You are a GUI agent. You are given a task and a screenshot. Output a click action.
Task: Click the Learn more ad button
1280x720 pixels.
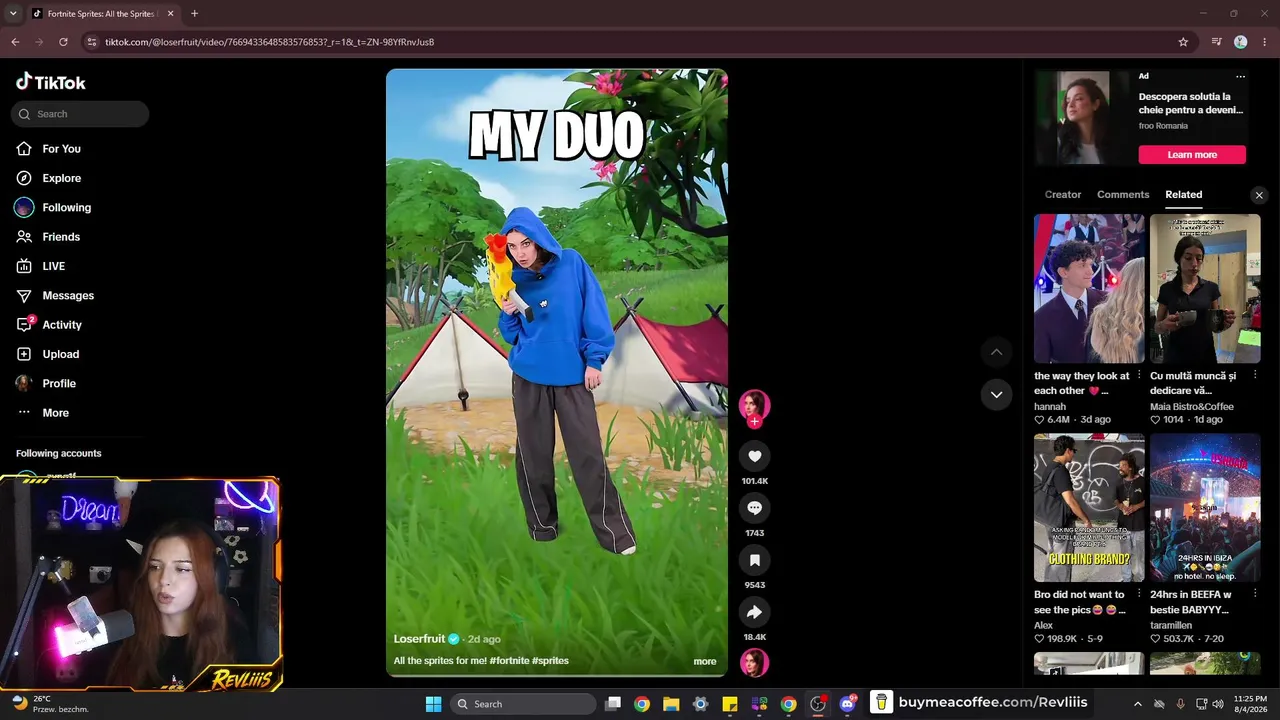click(x=1192, y=155)
